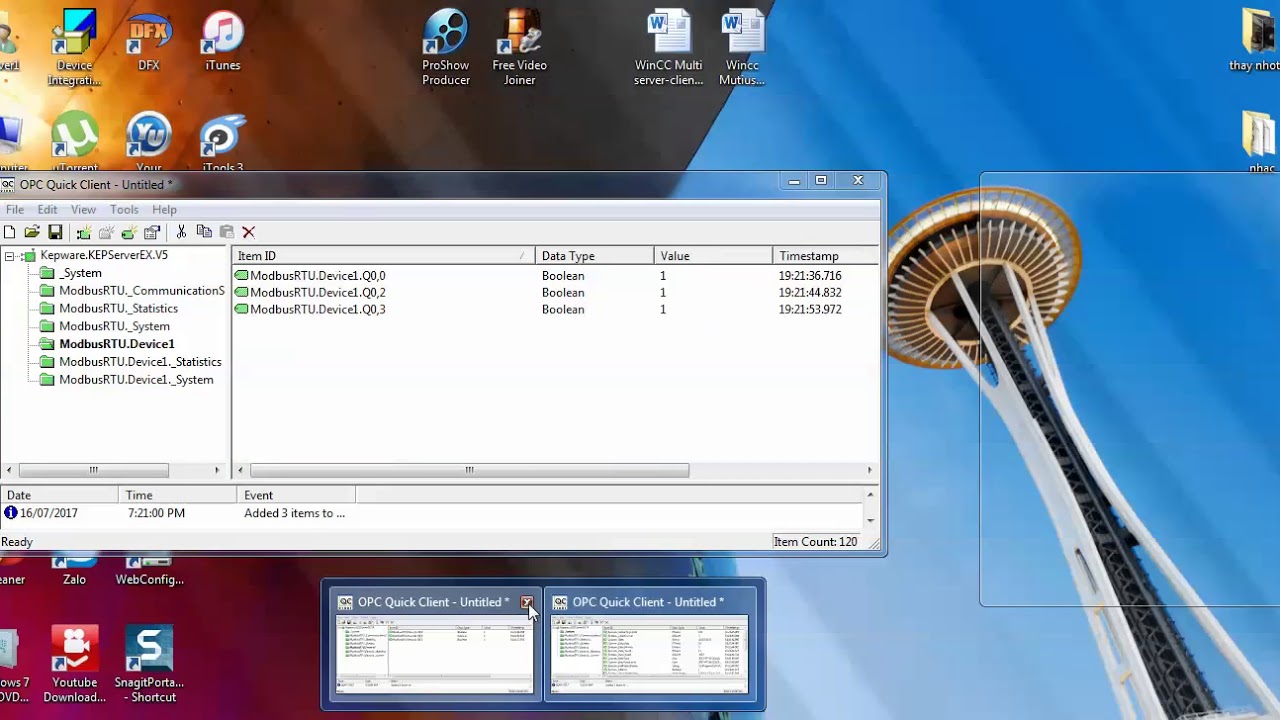The height and width of the screenshot is (720, 1280).
Task: Open the WinCC Multi server-client document icon
Action: click(668, 47)
